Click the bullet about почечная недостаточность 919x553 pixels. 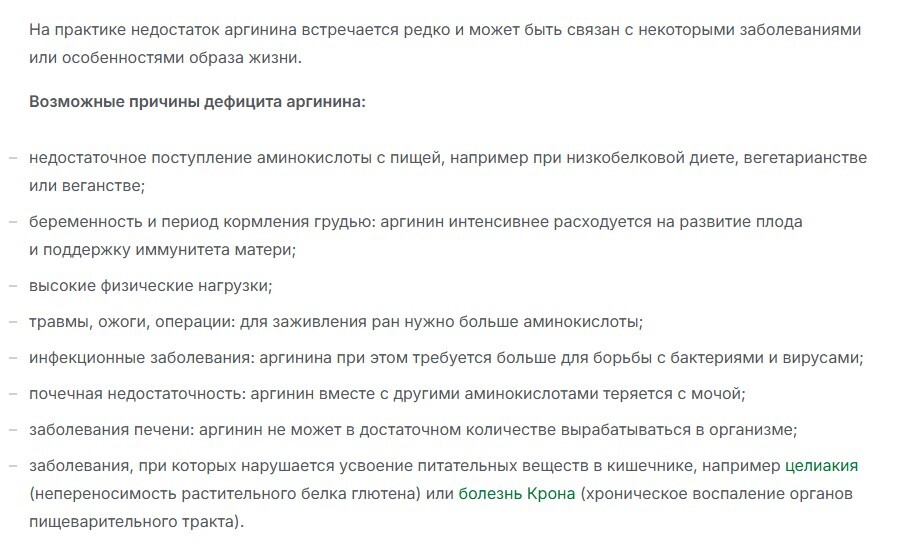pos(387,394)
